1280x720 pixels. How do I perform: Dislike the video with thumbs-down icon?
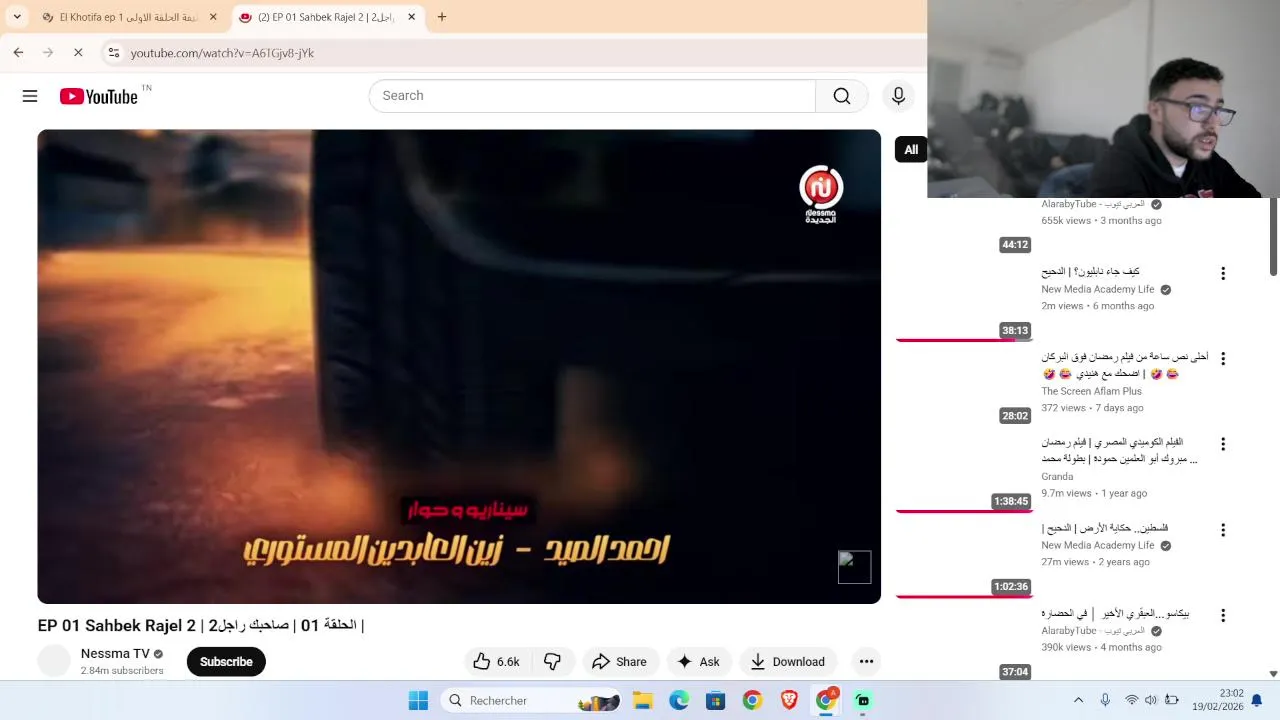point(552,661)
